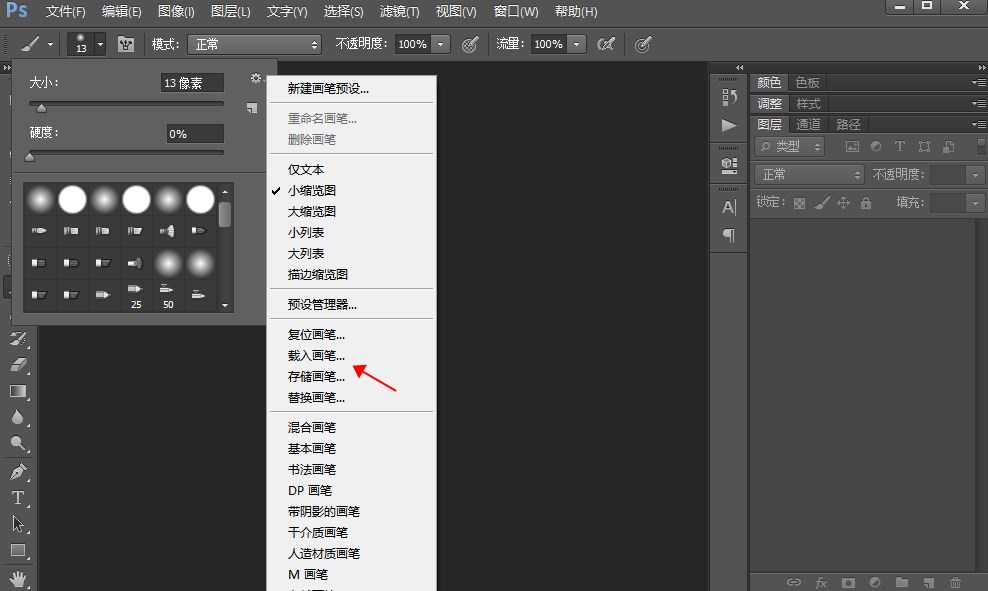The image size is (988, 591).
Task: Click the hardness 0% input field
Action: 195,134
